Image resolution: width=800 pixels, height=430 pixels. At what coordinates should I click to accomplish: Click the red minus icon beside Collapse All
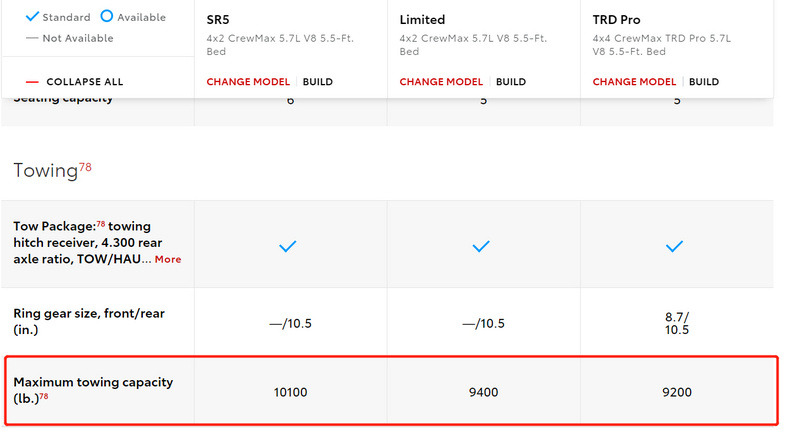pyautogui.click(x=32, y=82)
